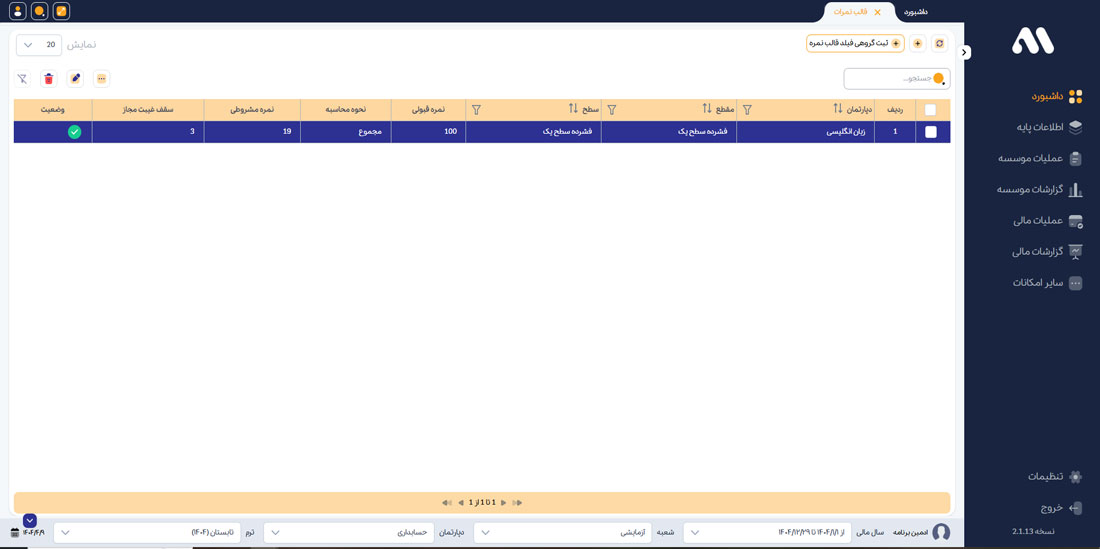Click the red trash delete icon
1100x549 pixels.
[49, 79]
